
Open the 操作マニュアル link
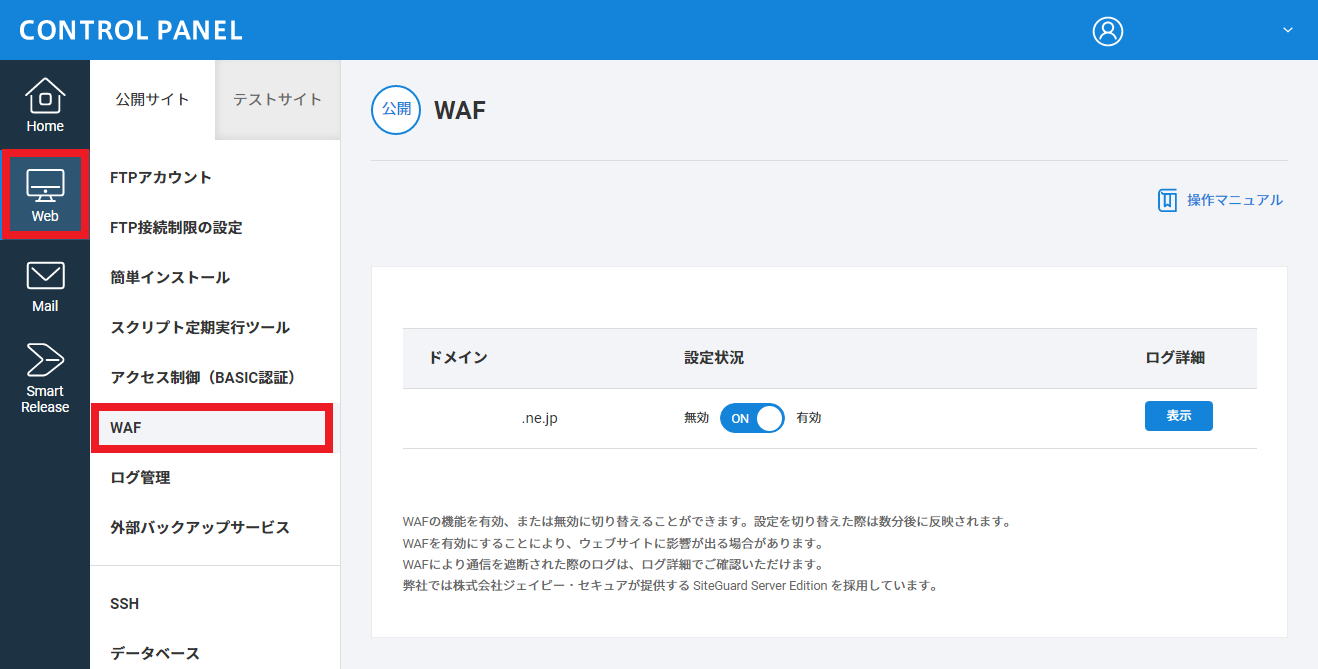point(1234,200)
